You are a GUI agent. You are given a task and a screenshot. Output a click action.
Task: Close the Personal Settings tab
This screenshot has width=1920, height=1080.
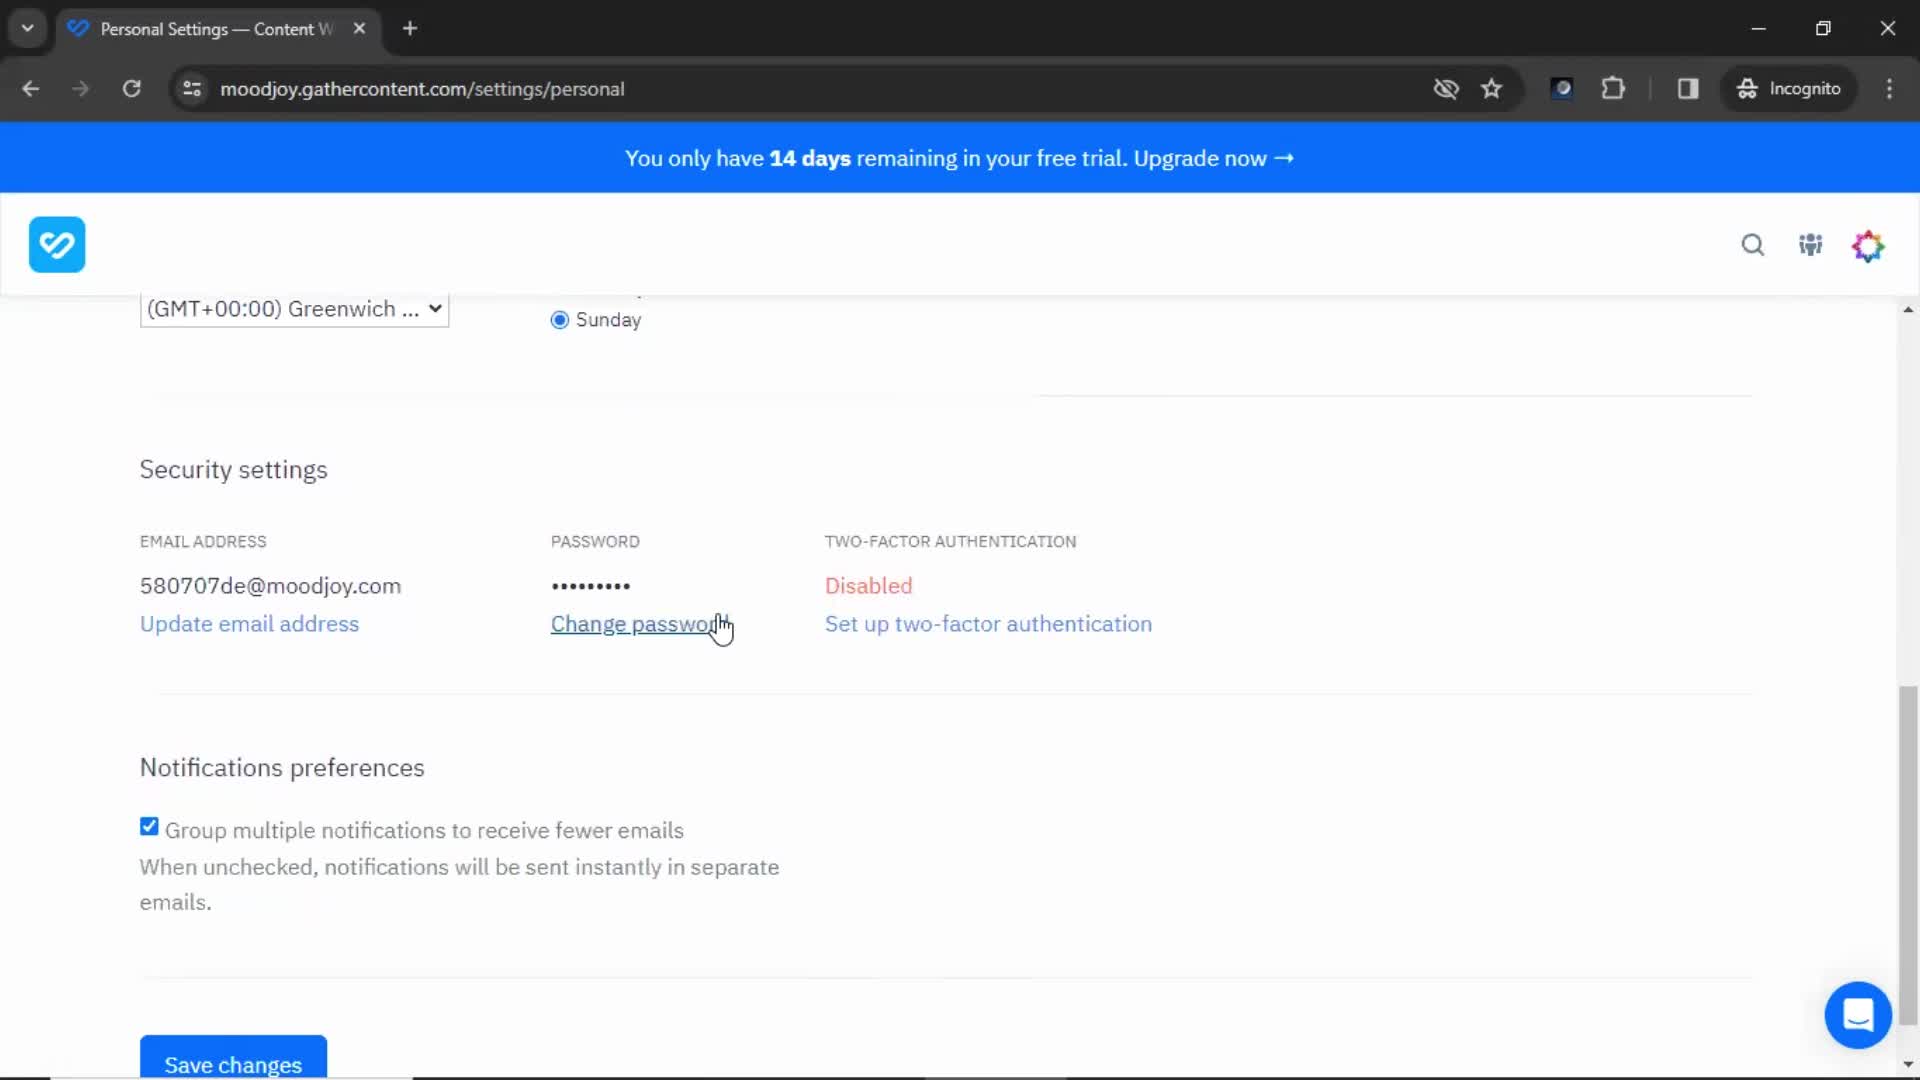coord(359,29)
